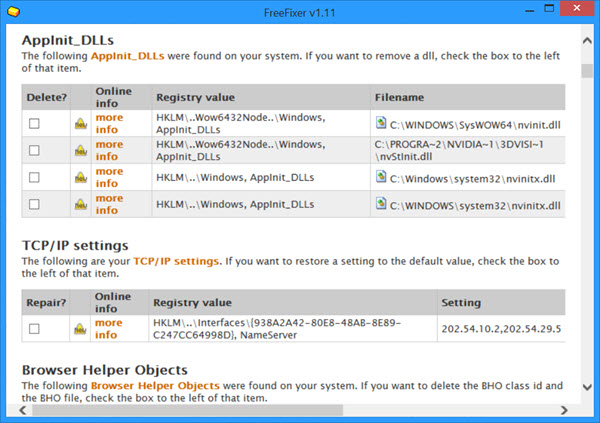Viewport: 600px width, 423px height.
Task: Maximize the FreeFixer window
Action: 549,8
